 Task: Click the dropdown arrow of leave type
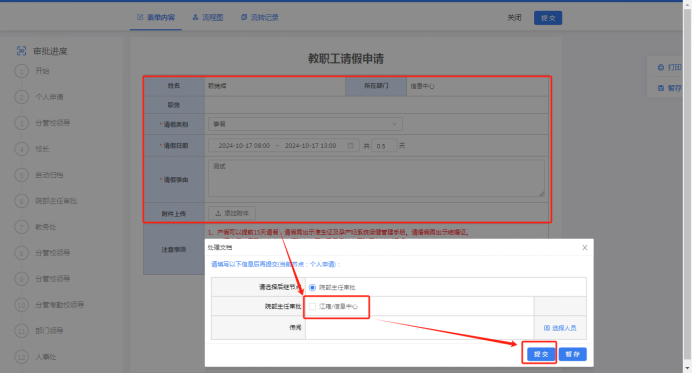tap(395, 124)
